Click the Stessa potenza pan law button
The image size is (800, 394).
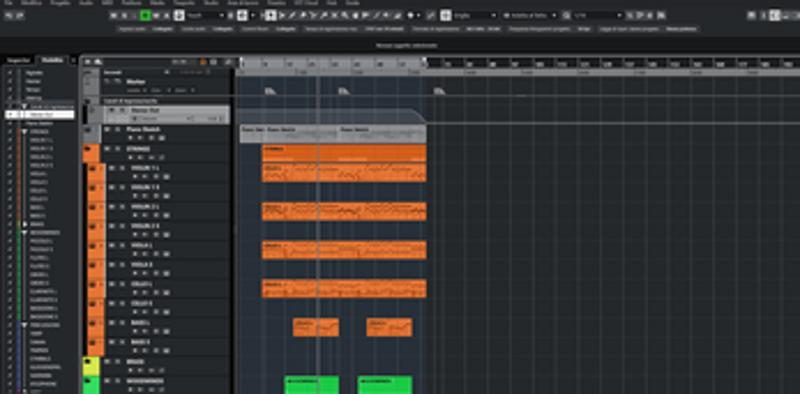point(681,29)
